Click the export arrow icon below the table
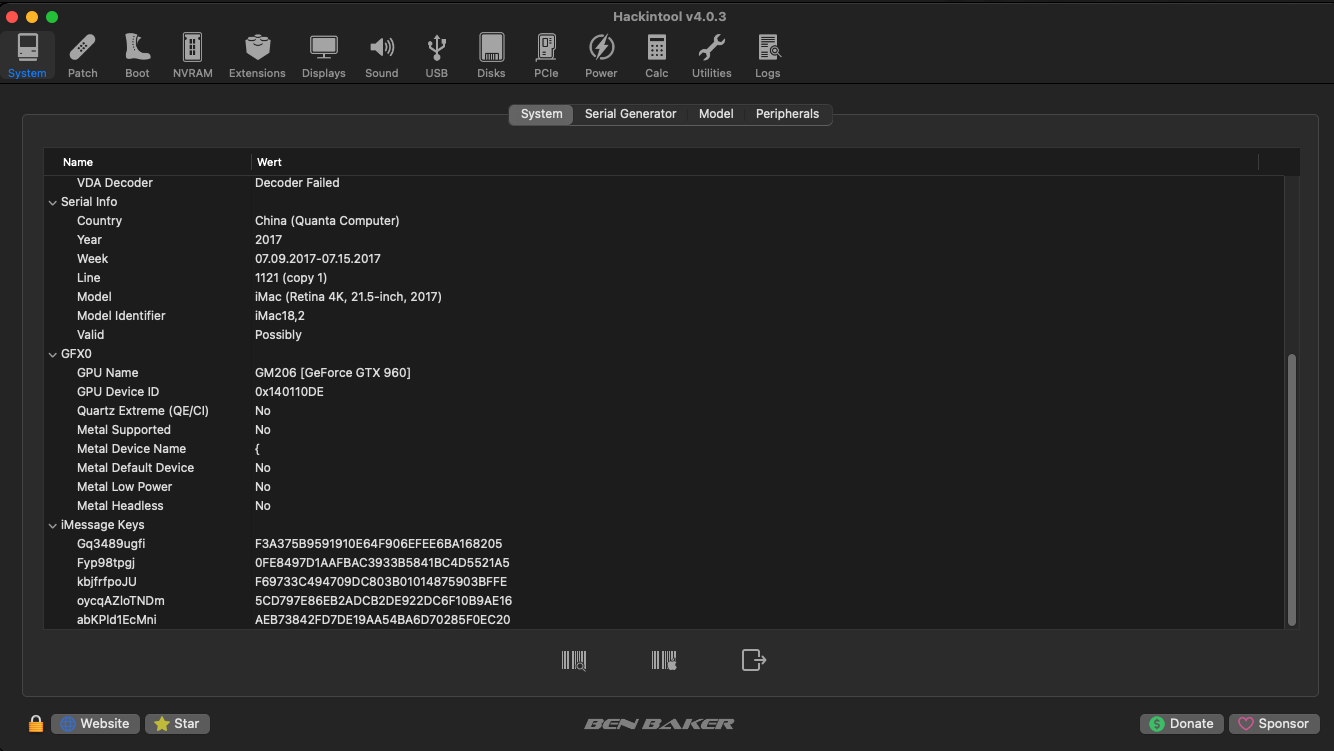 pos(754,660)
